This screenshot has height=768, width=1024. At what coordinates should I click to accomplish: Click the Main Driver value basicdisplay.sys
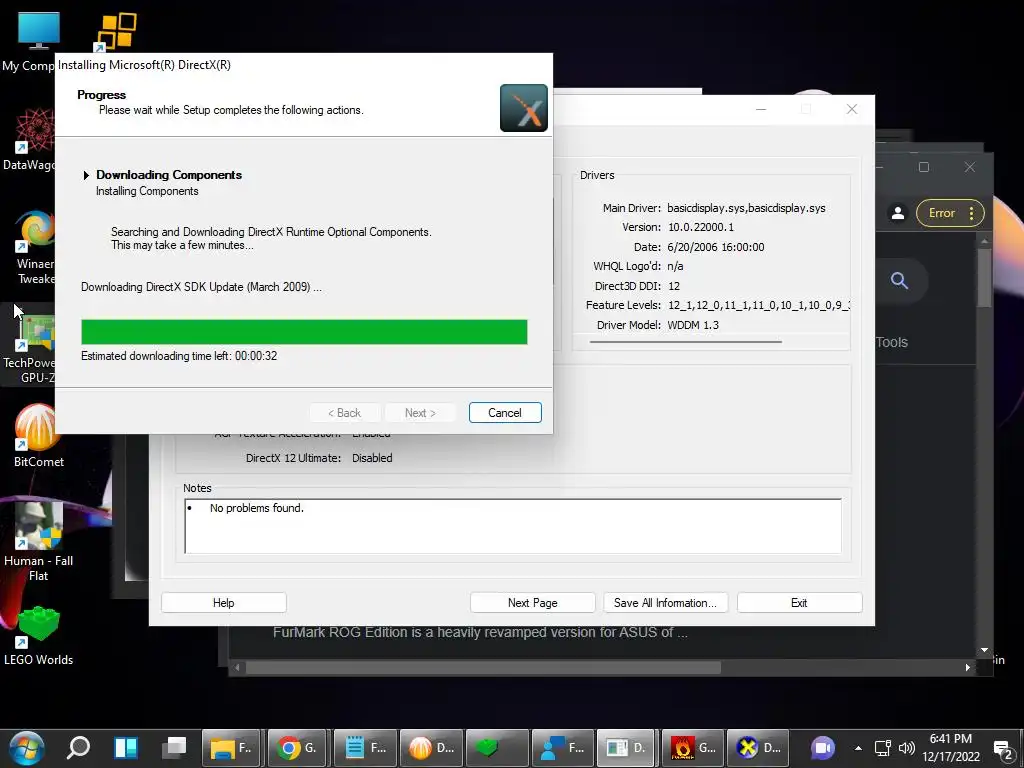(746, 208)
